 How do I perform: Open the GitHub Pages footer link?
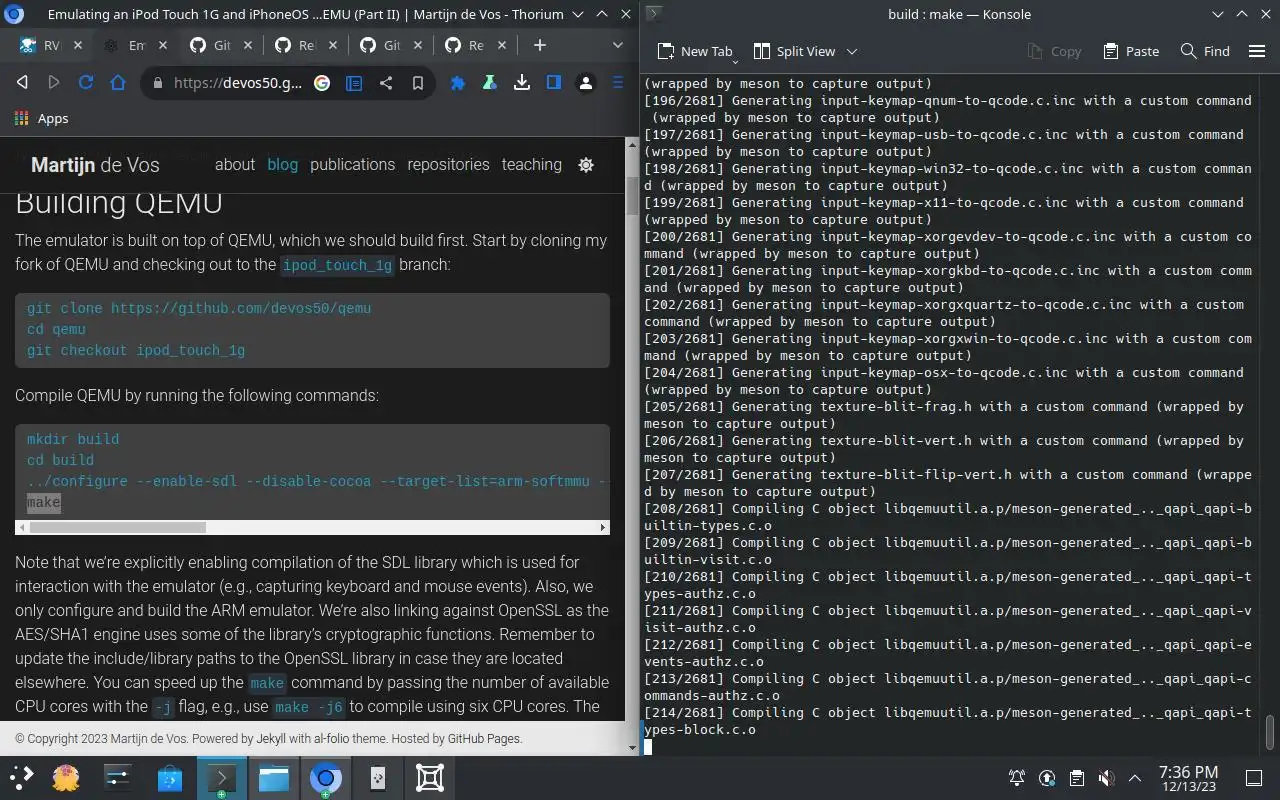coord(483,739)
